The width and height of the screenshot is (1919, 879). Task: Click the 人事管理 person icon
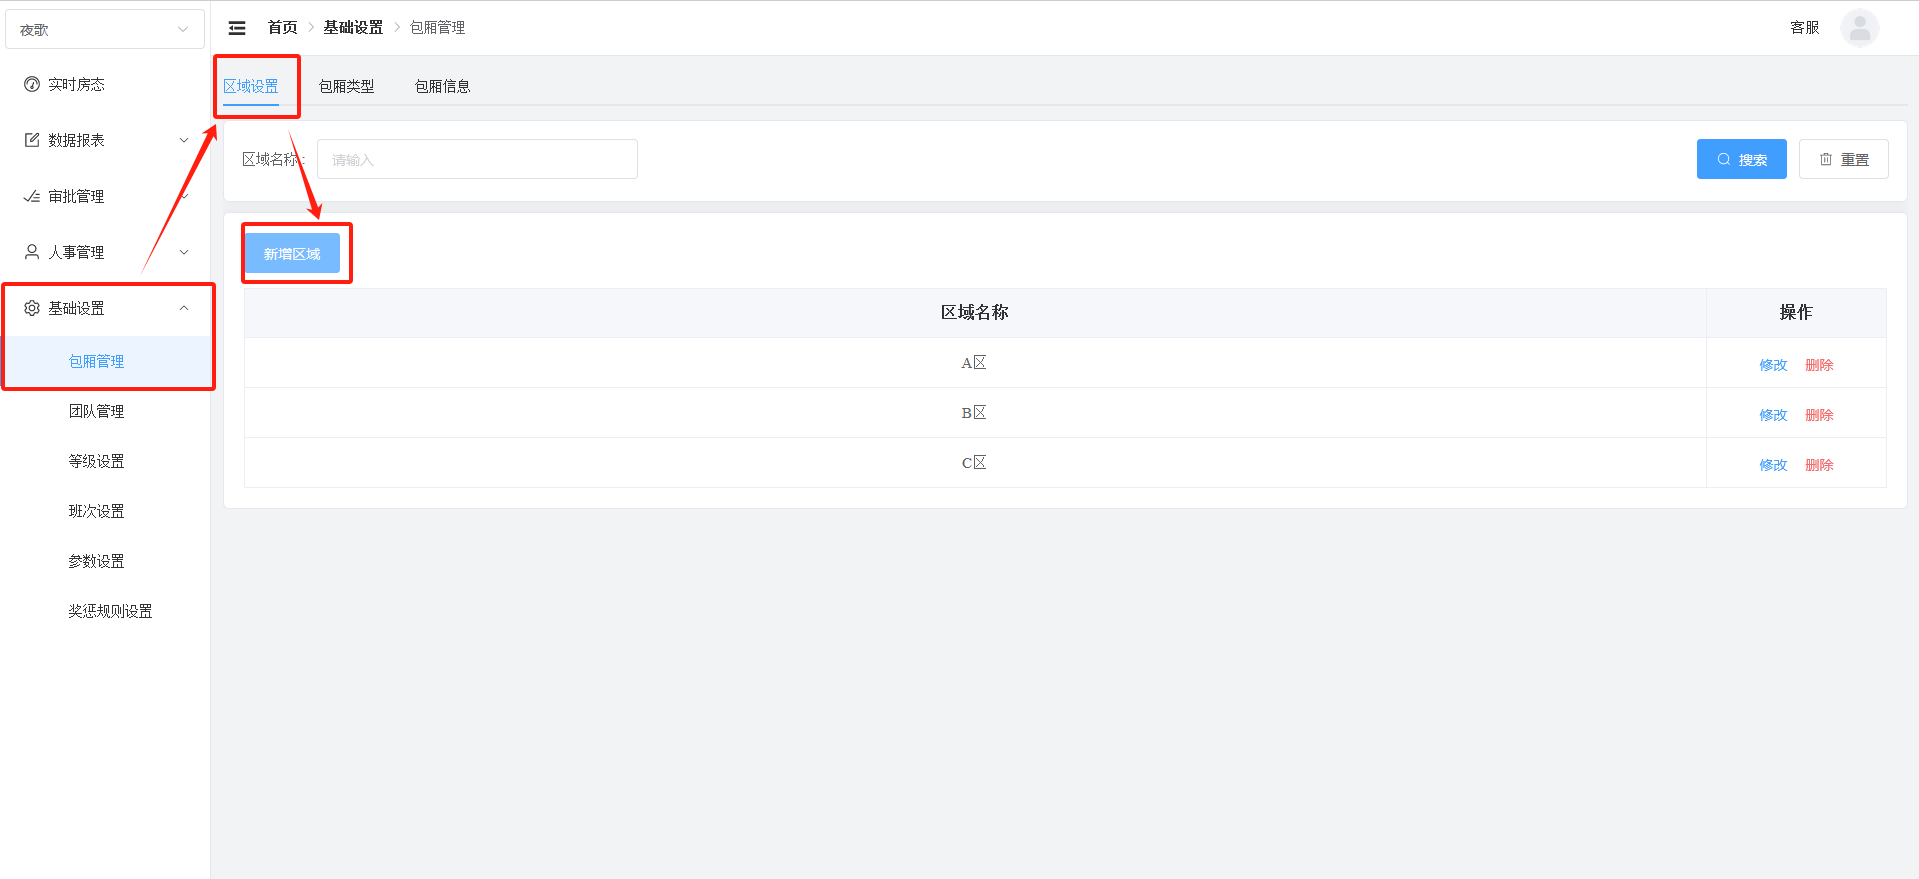click(32, 252)
